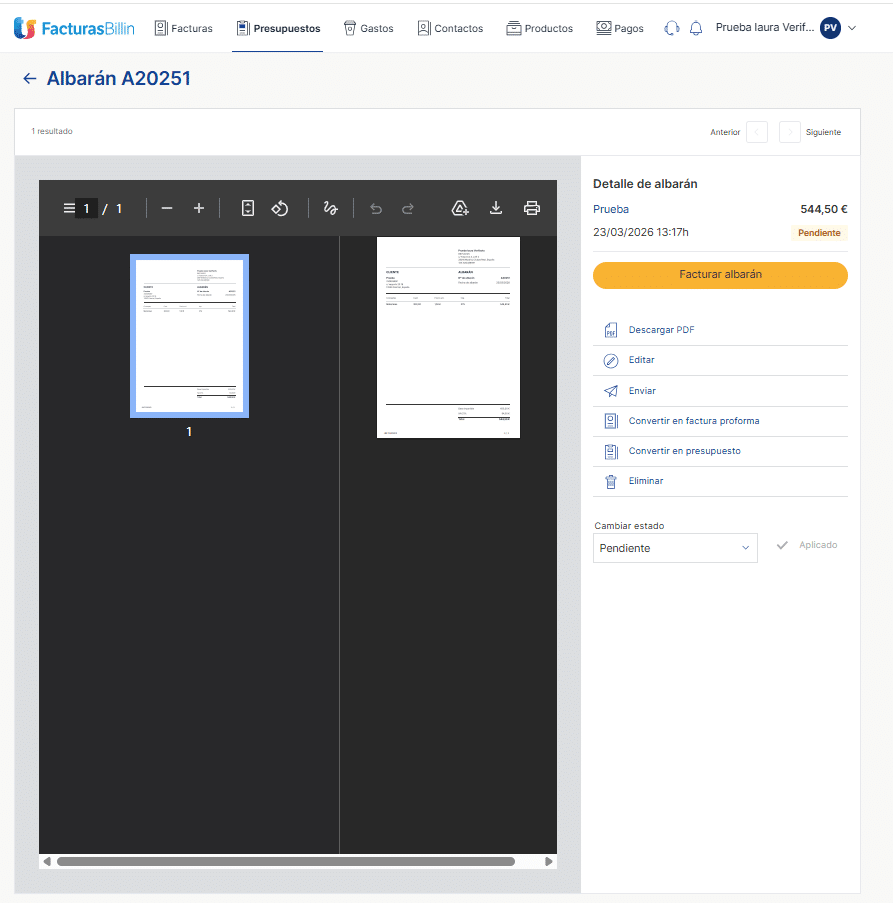893x903 pixels.
Task: Save the PDF to Google Drive
Action: click(460, 208)
